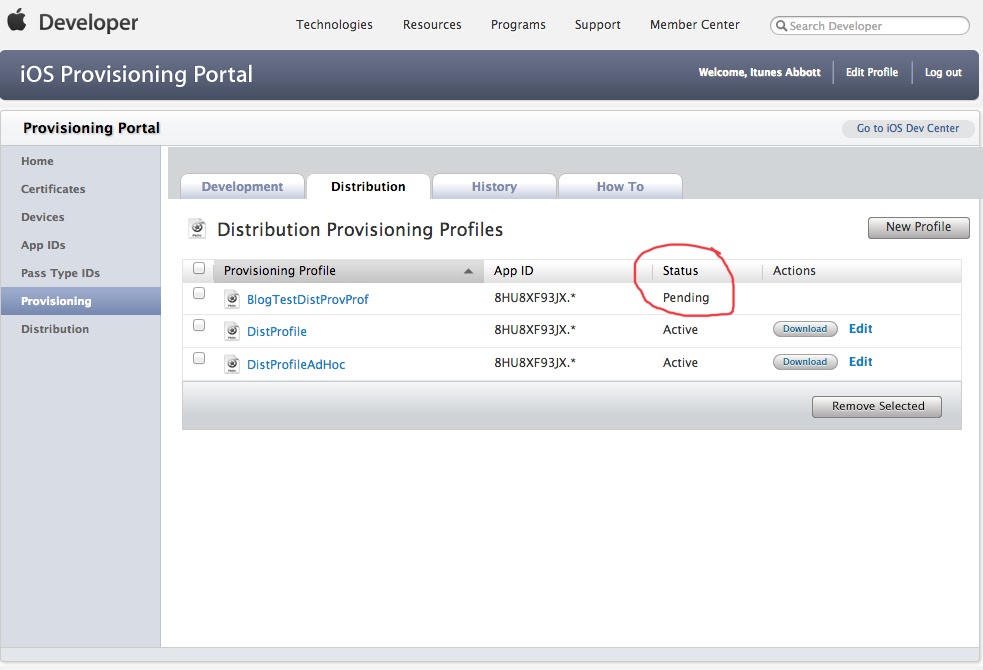Click the Actions column header
Image resolution: width=983 pixels, height=670 pixels.
[794, 271]
